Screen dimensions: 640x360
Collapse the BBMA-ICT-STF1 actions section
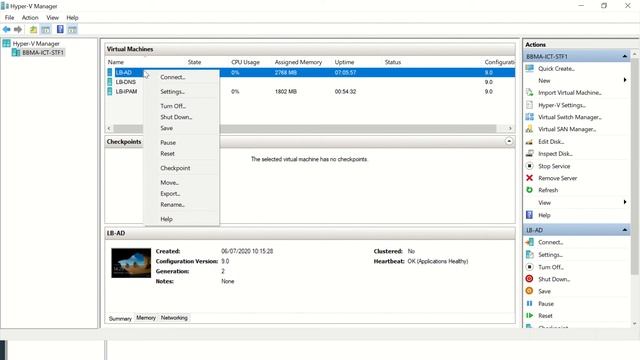pyautogui.click(x=624, y=56)
